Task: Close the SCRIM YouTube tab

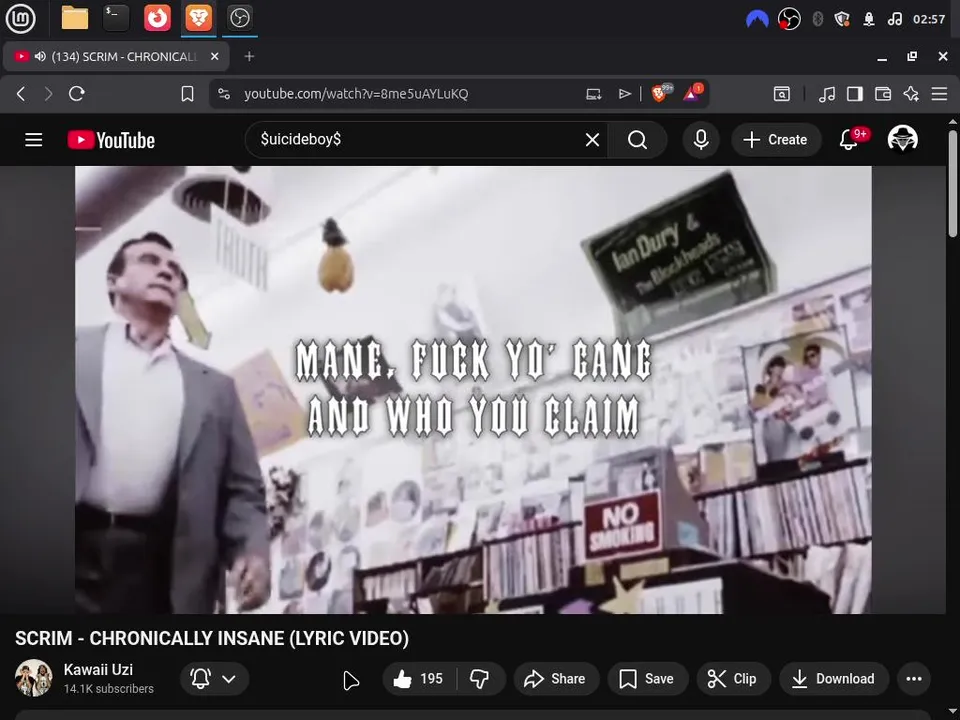Action: tap(214, 56)
